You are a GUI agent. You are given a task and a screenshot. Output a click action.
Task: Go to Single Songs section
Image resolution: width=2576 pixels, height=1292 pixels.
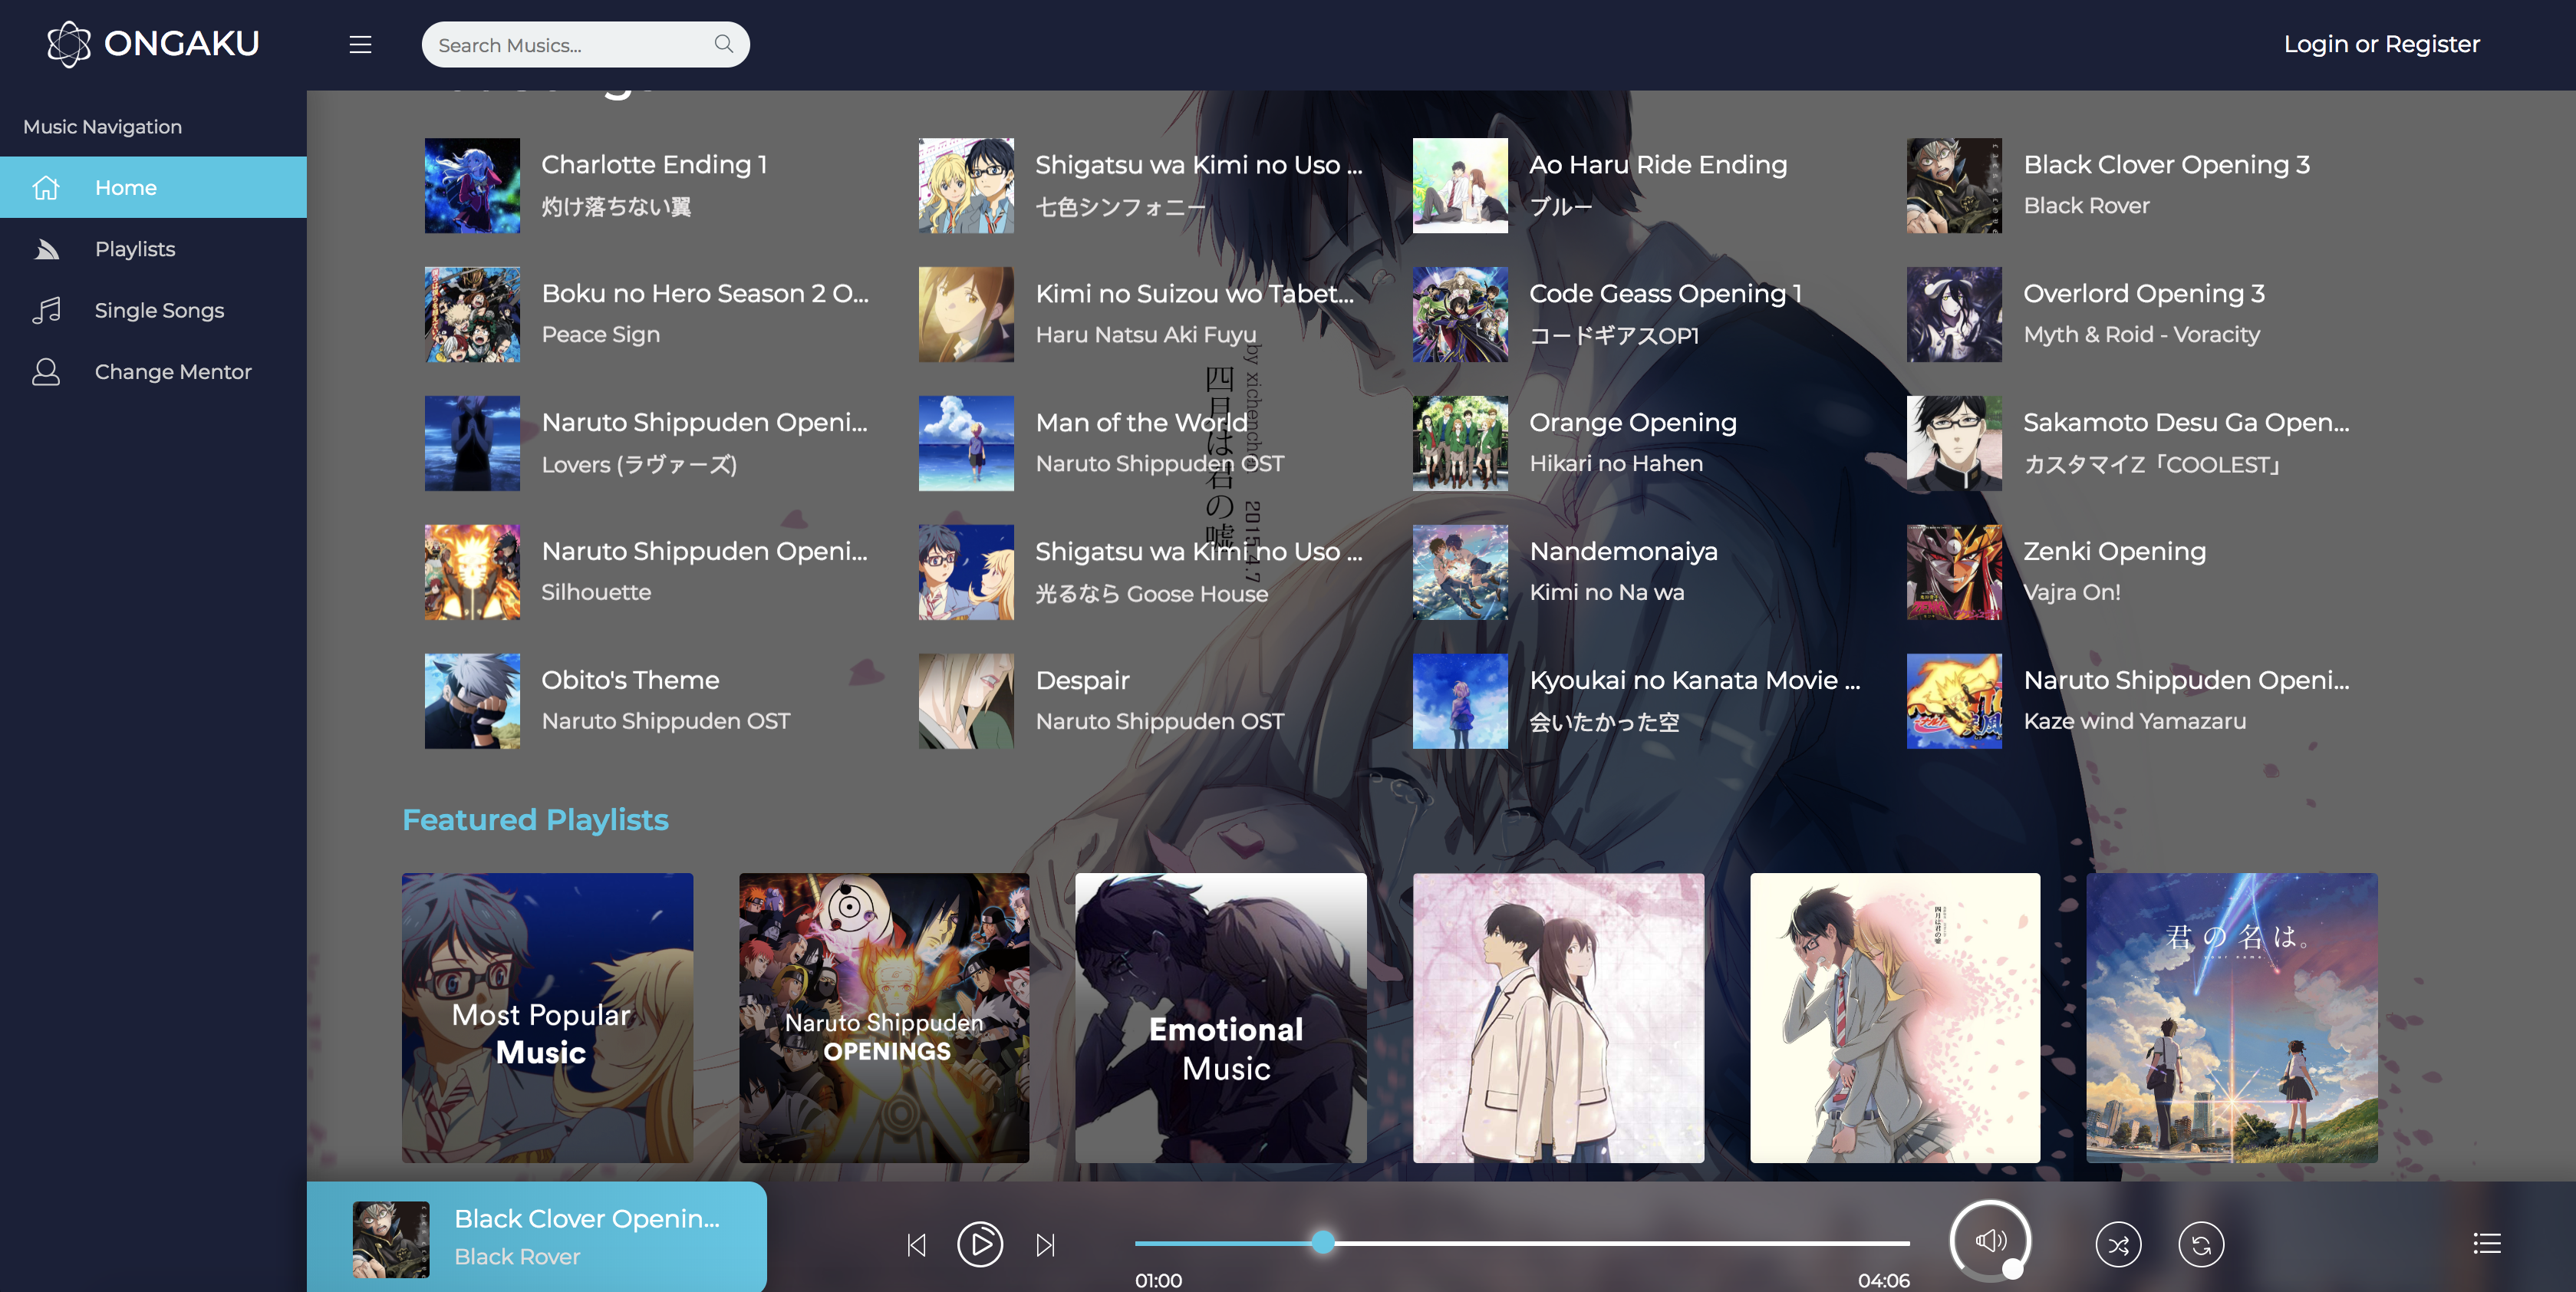pyautogui.click(x=159, y=310)
